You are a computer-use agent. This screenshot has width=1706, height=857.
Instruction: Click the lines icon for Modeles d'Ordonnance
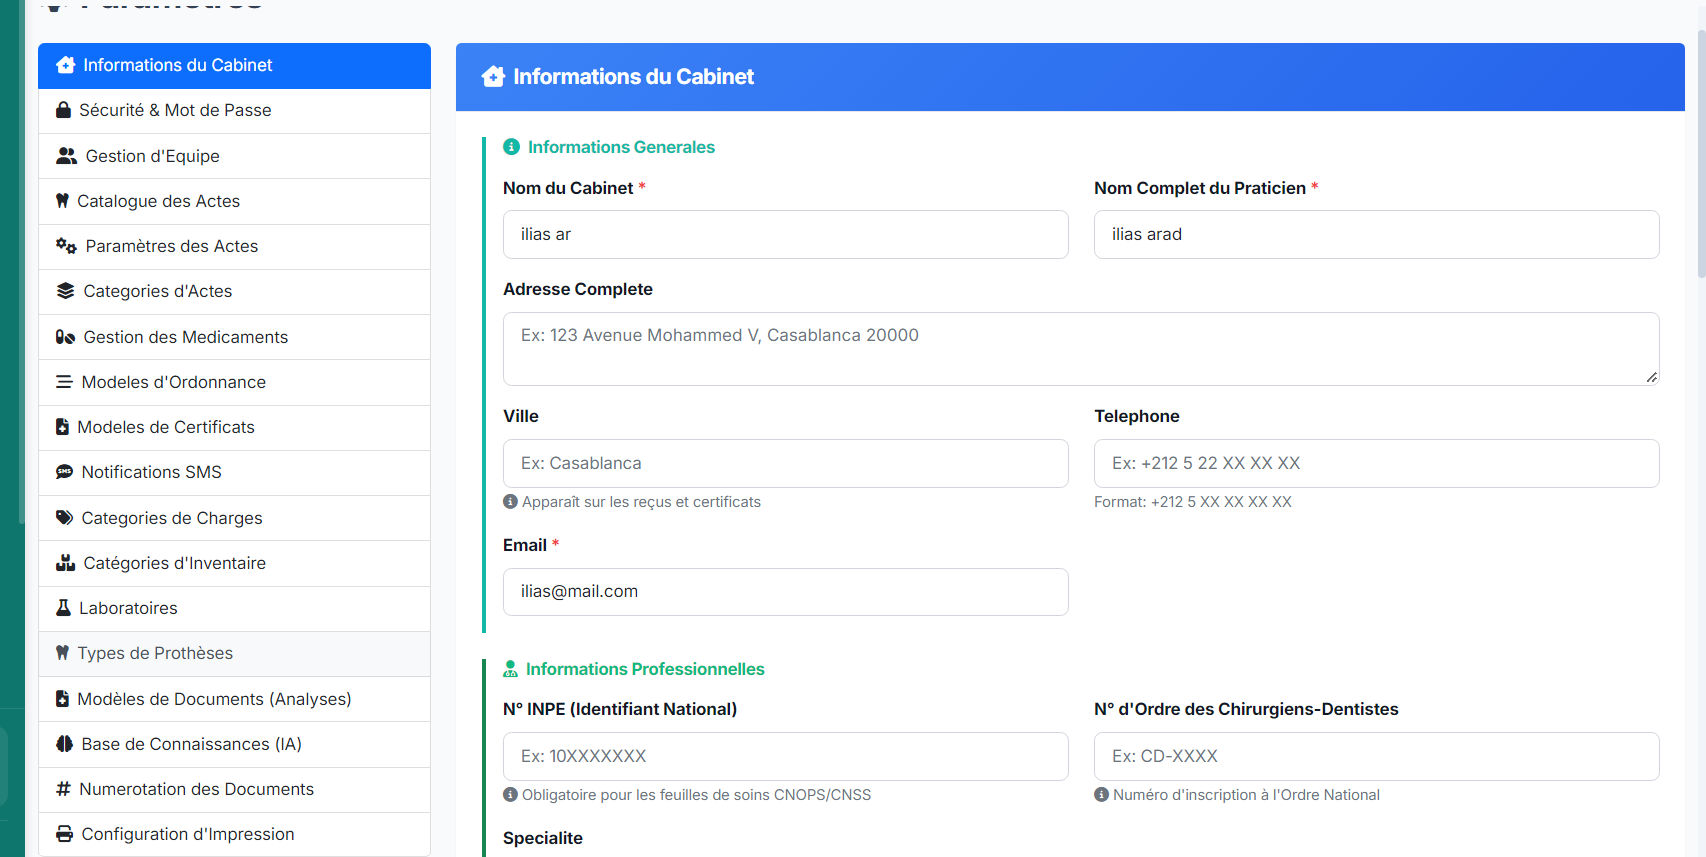(64, 382)
